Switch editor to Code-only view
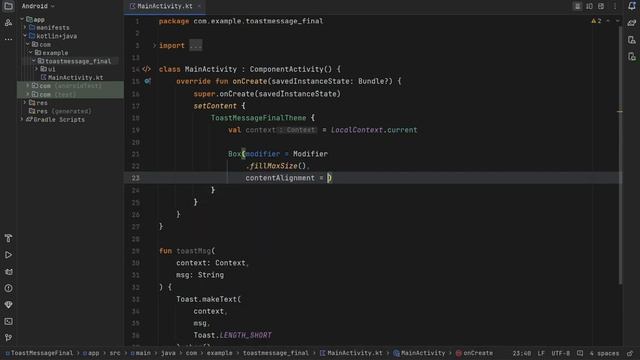The image size is (640, 360). coord(577,6)
